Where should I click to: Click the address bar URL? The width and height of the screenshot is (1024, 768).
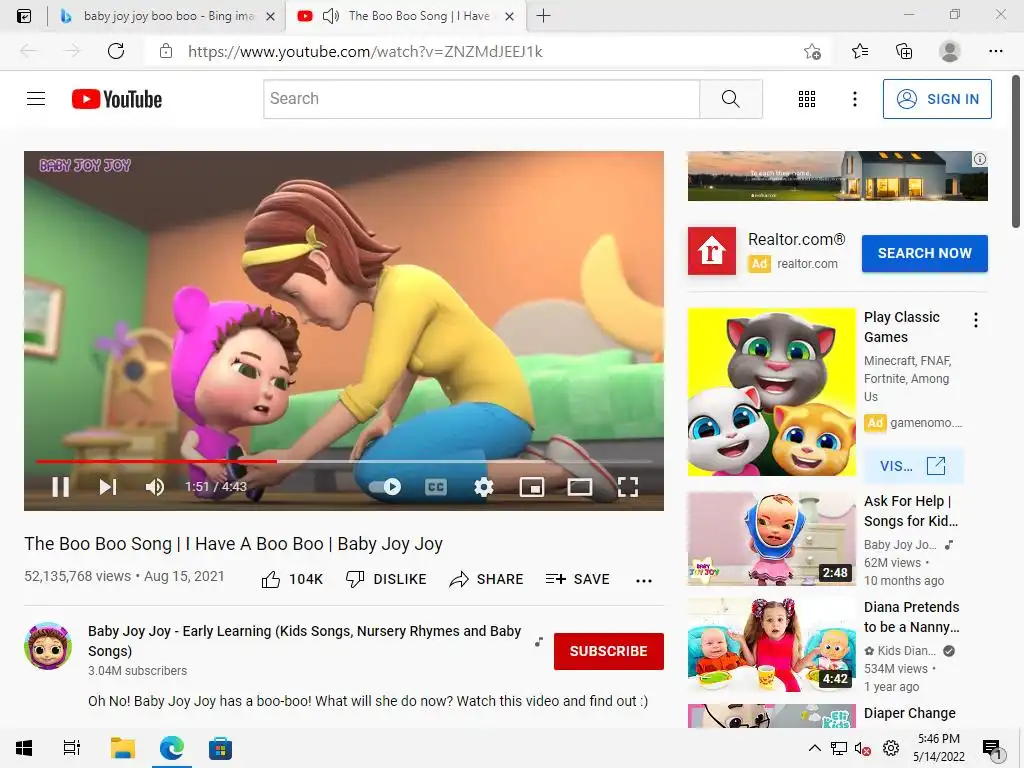[365, 52]
